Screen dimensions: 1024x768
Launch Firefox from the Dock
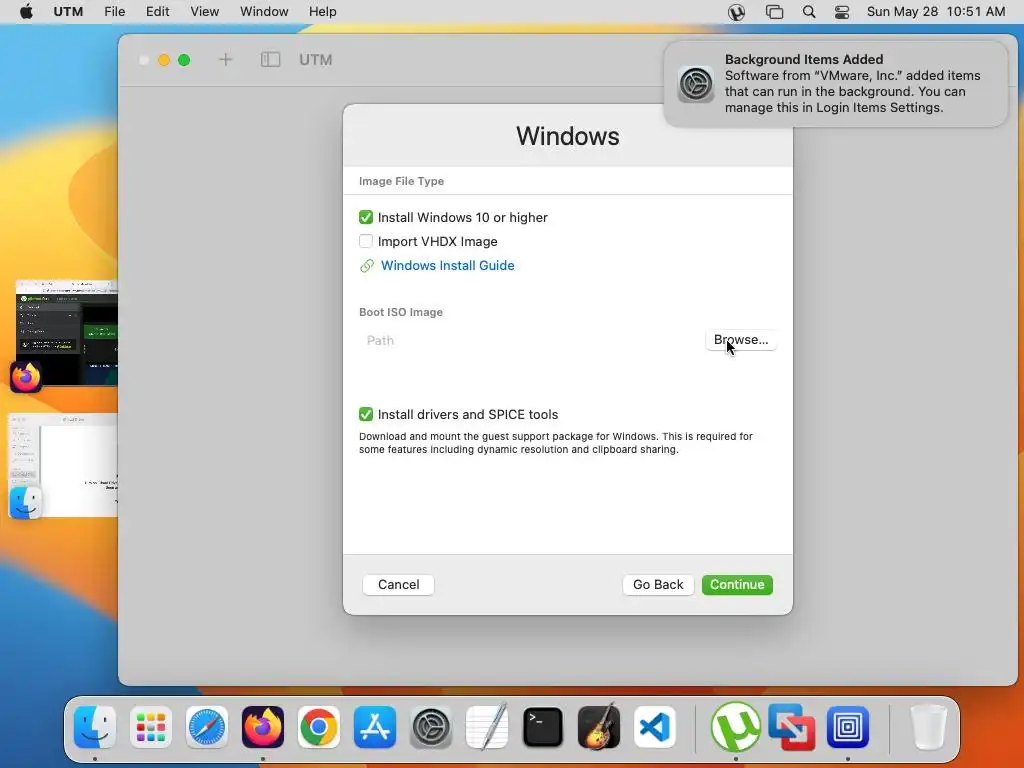pos(263,727)
